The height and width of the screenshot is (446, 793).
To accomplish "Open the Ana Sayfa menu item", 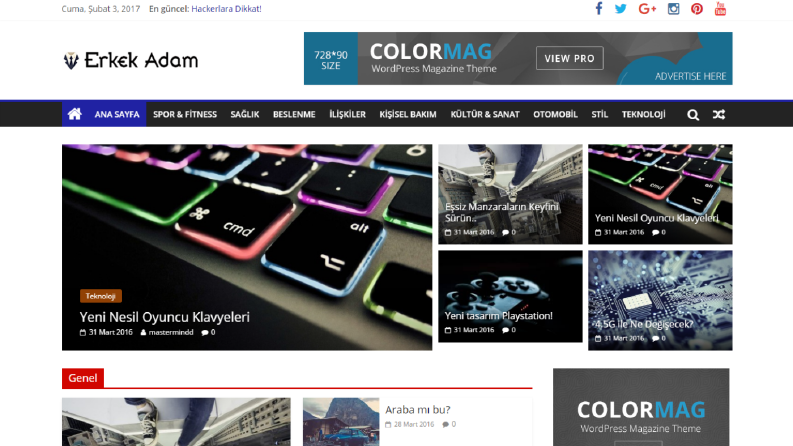I will tap(117, 114).
